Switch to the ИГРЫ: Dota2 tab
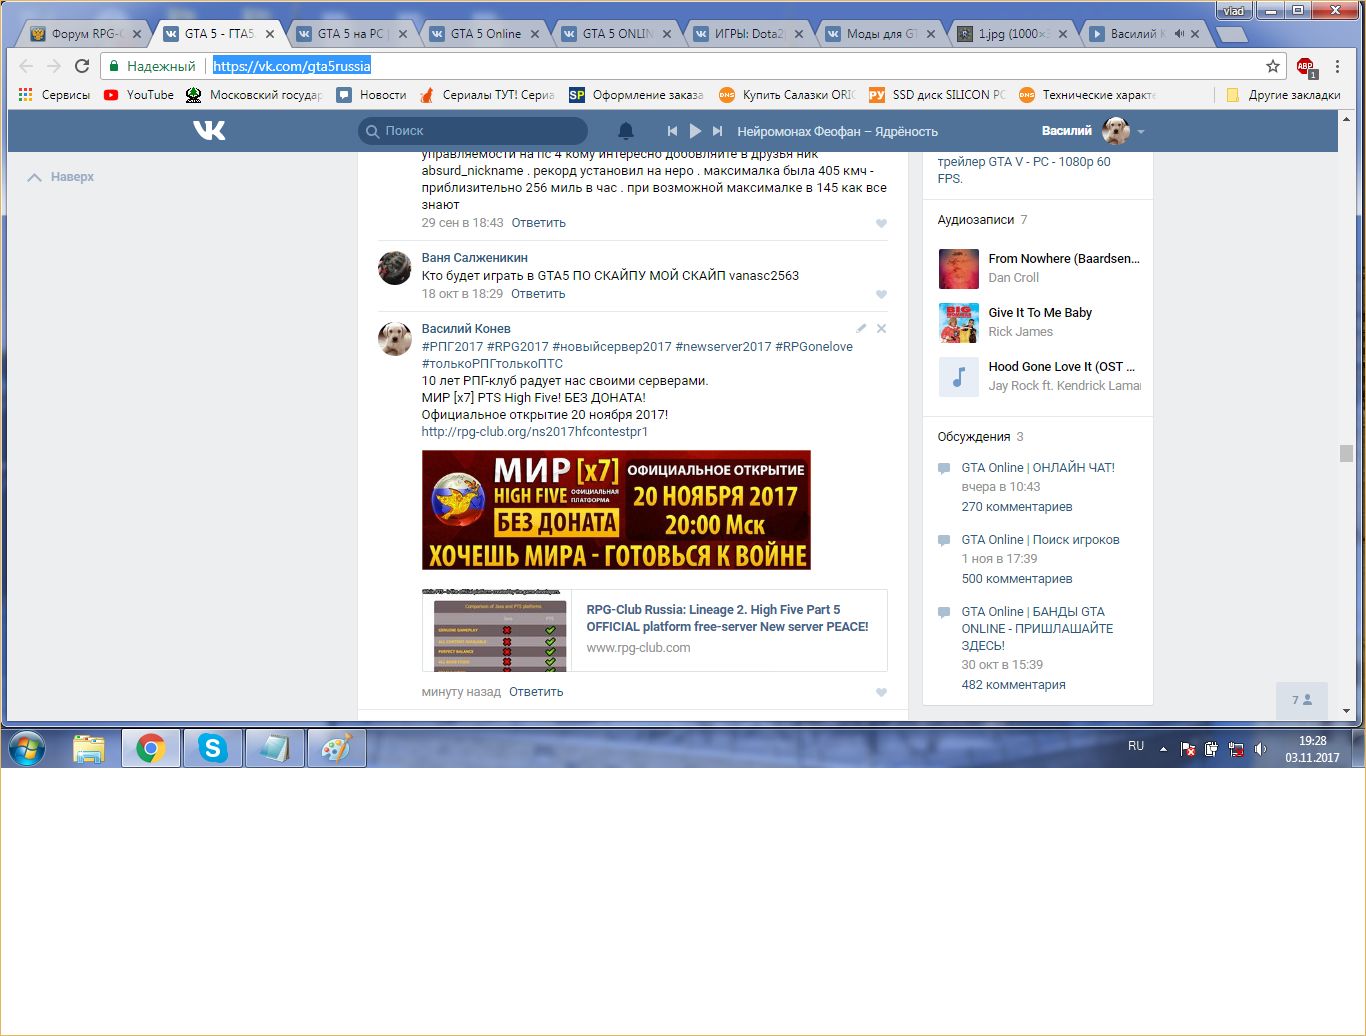Screen dimensions: 1366x1036 click(x=749, y=34)
